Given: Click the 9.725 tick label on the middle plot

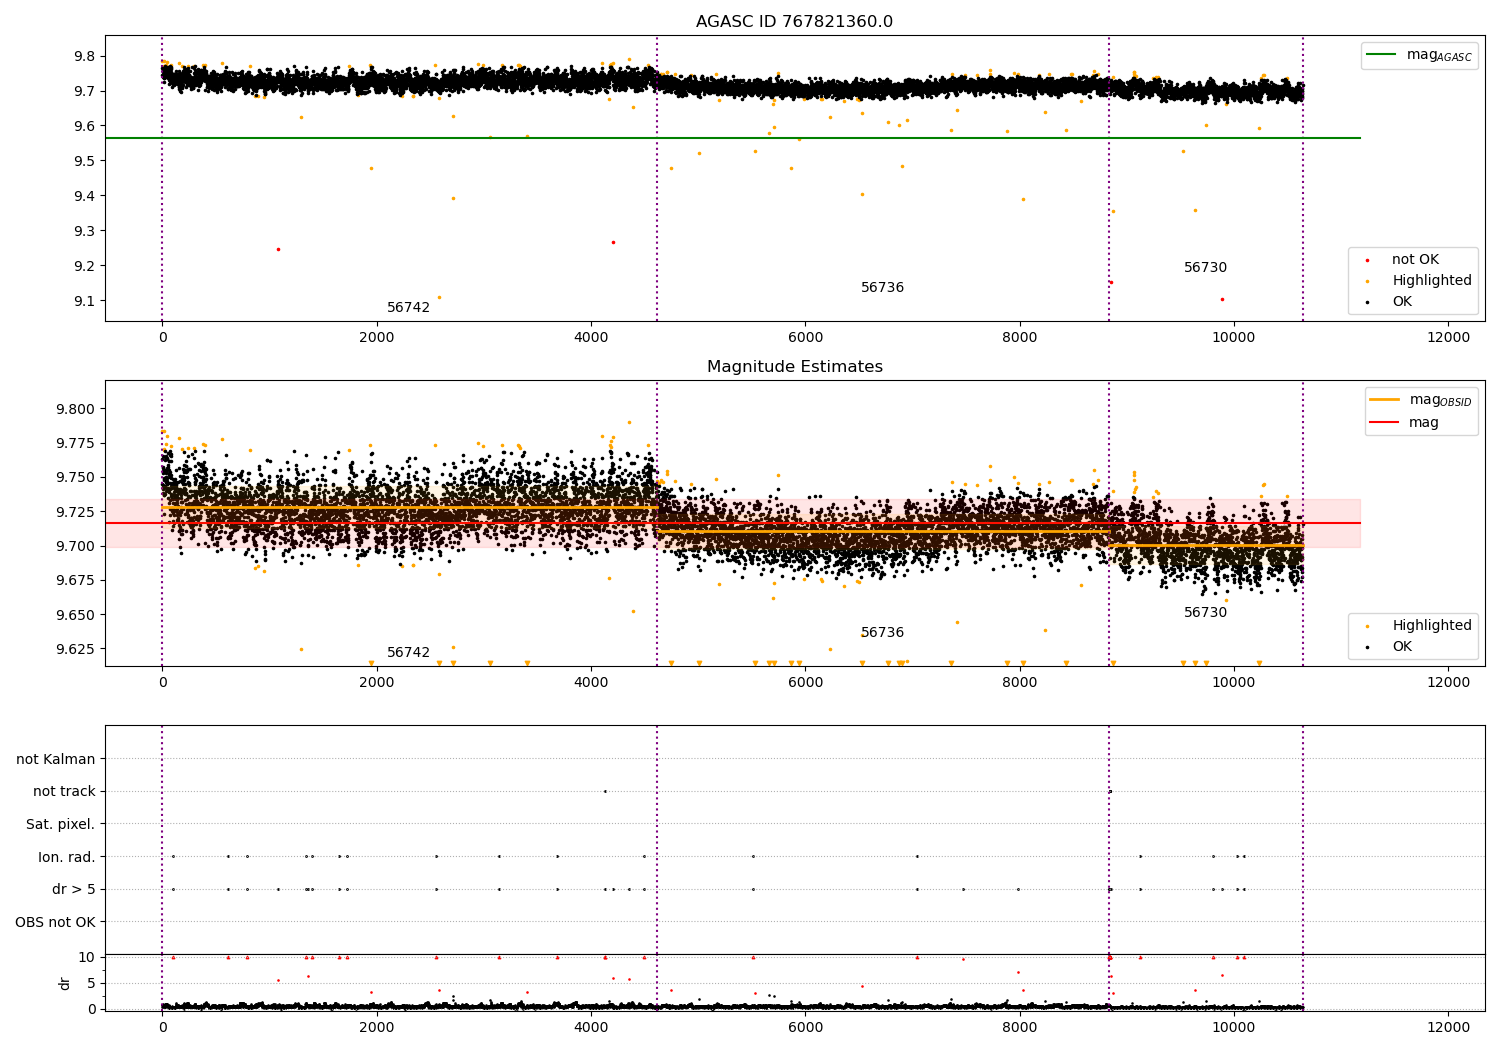Looking at the screenshot, I should click(75, 512).
